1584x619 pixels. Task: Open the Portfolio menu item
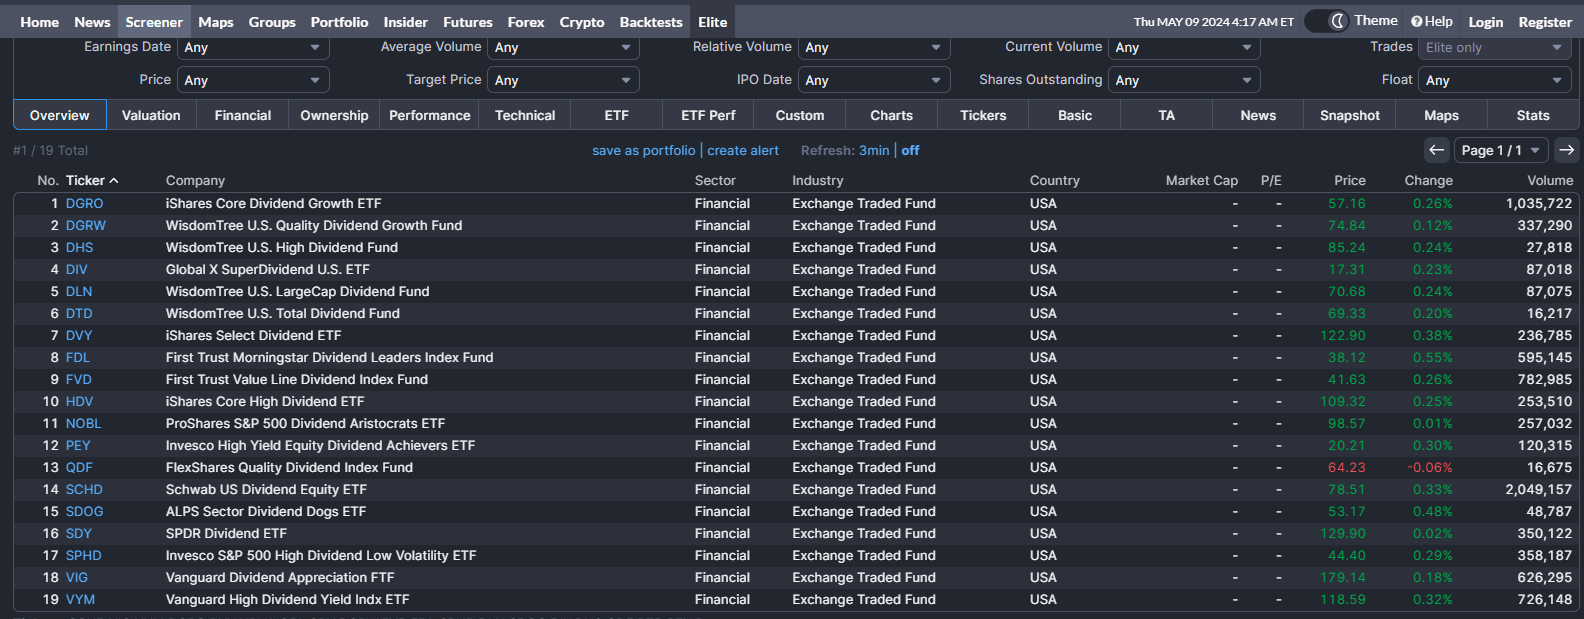click(339, 22)
